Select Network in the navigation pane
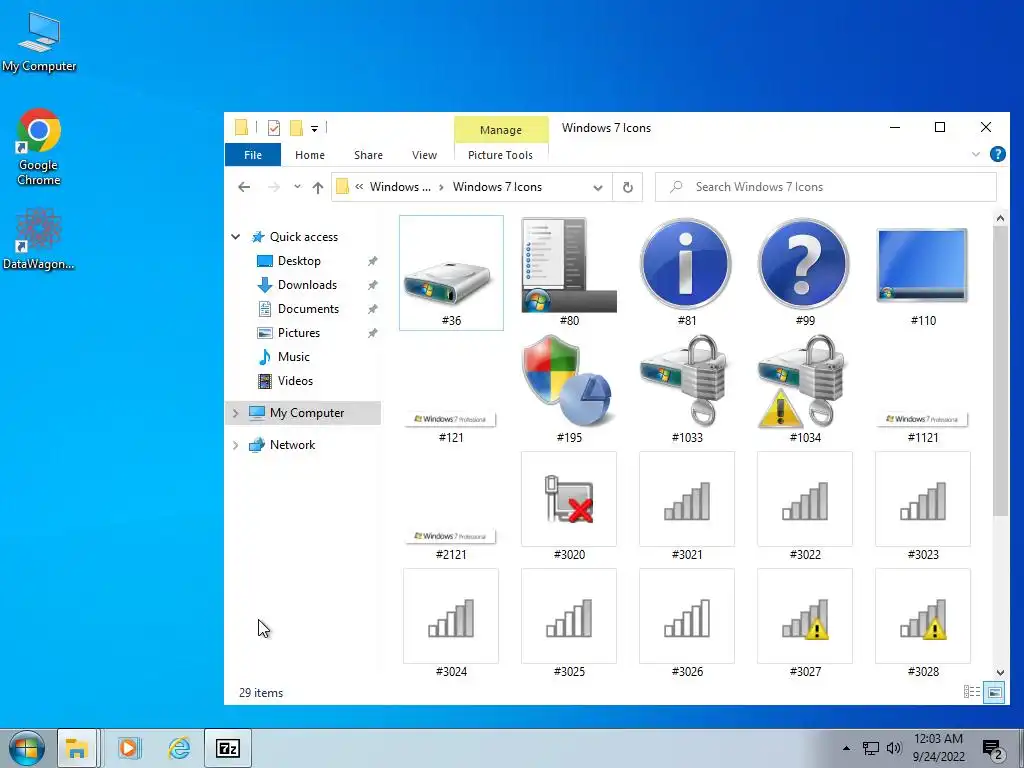1024x768 pixels. [x=292, y=445]
